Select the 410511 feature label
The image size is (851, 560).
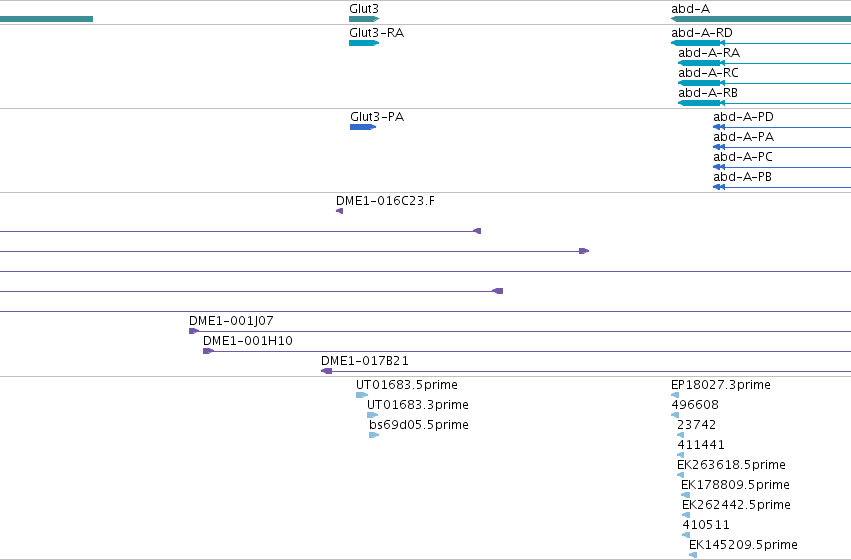(x=706, y=525)
